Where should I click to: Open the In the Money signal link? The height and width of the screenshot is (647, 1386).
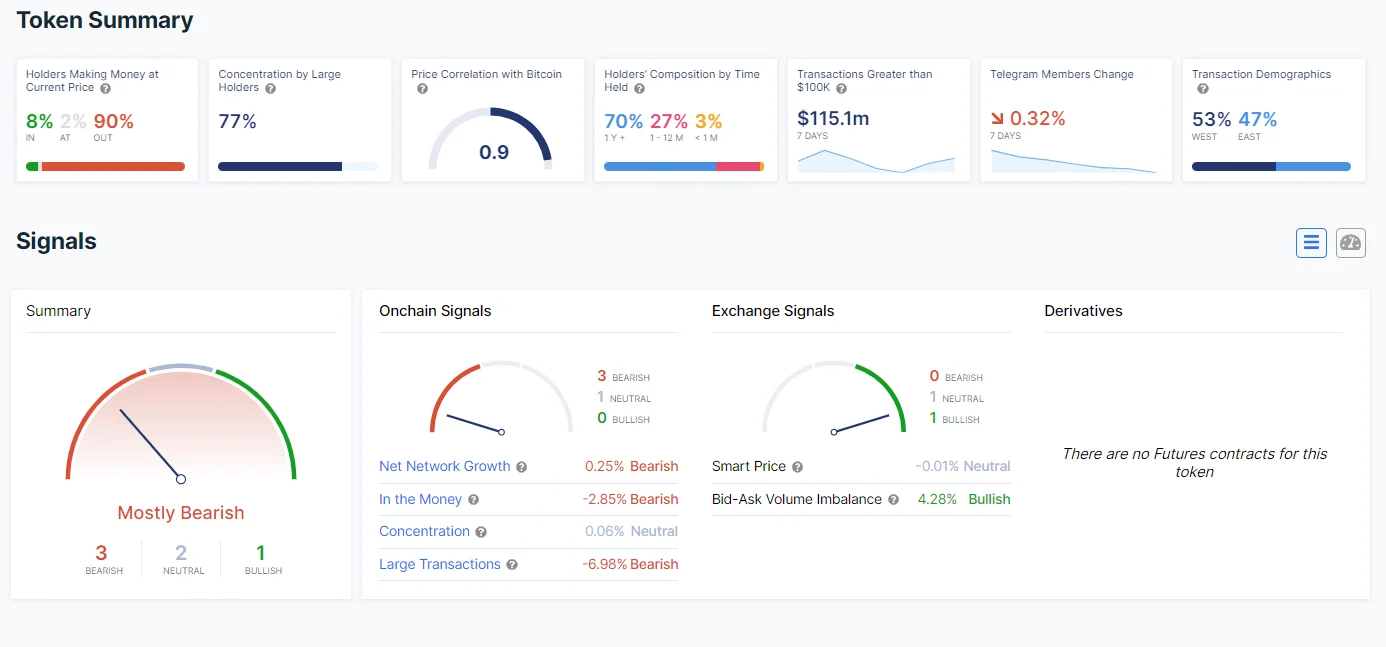pos(420,499)
